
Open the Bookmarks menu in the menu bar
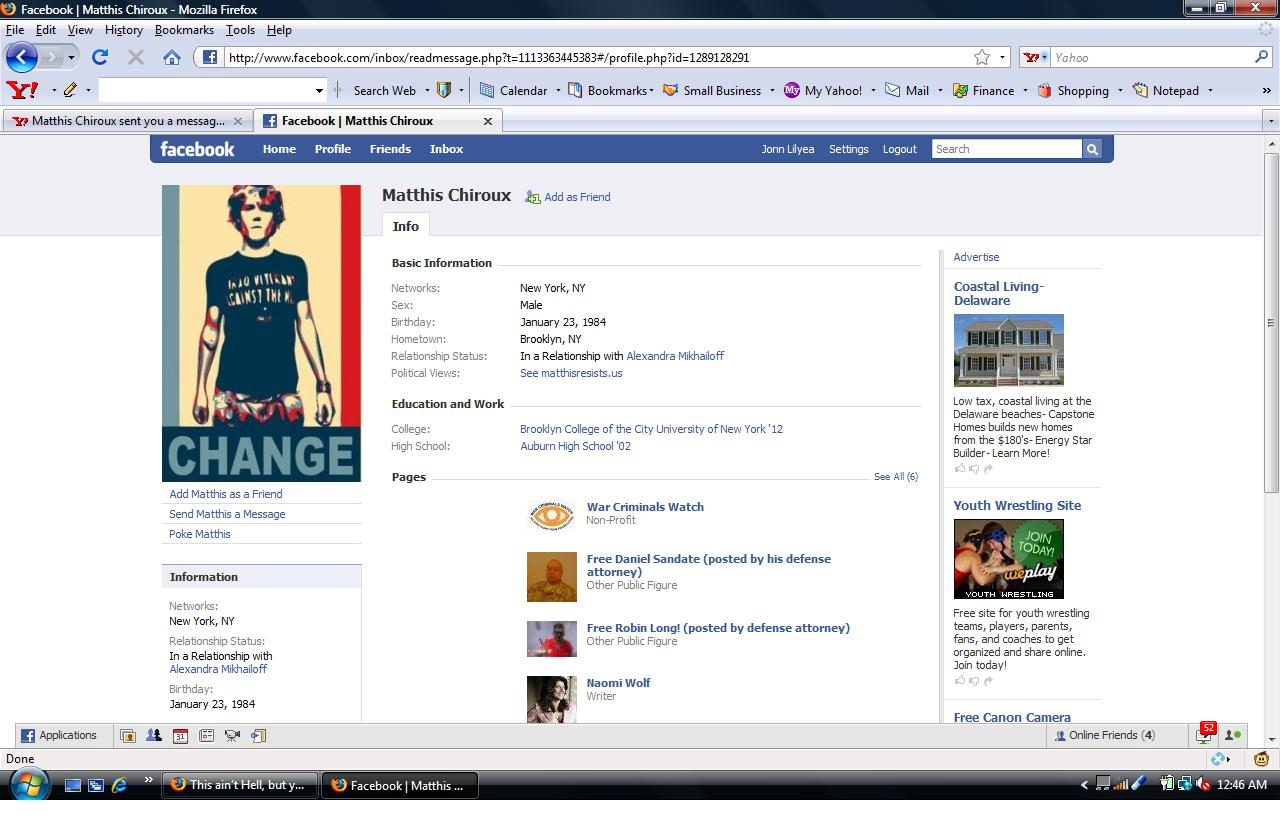tap(184, 30)
